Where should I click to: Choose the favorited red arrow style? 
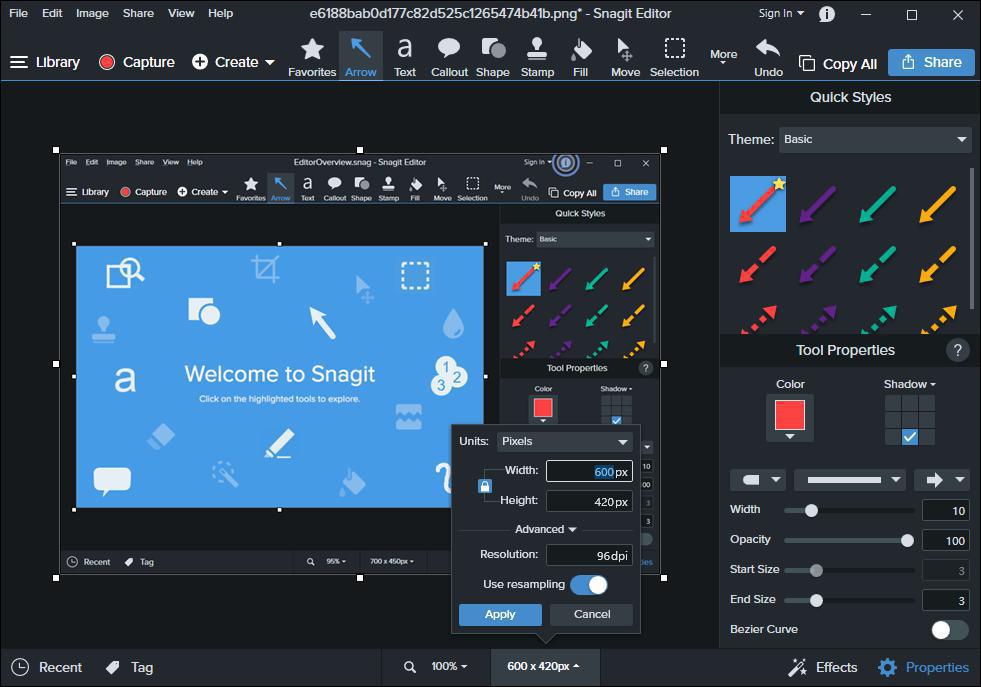758,204
